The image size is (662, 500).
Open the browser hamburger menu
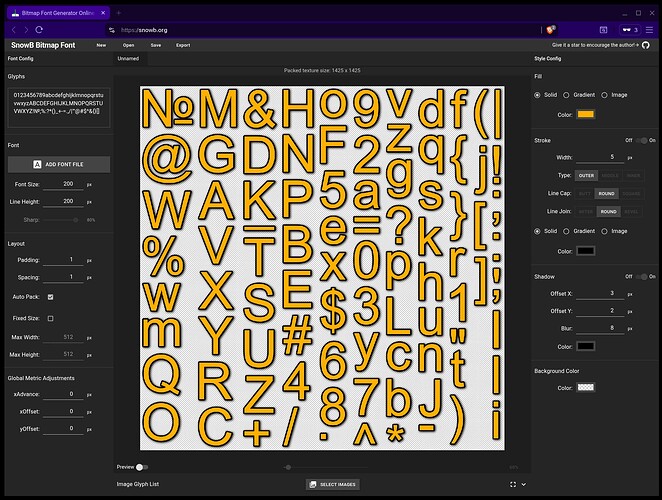647,30
